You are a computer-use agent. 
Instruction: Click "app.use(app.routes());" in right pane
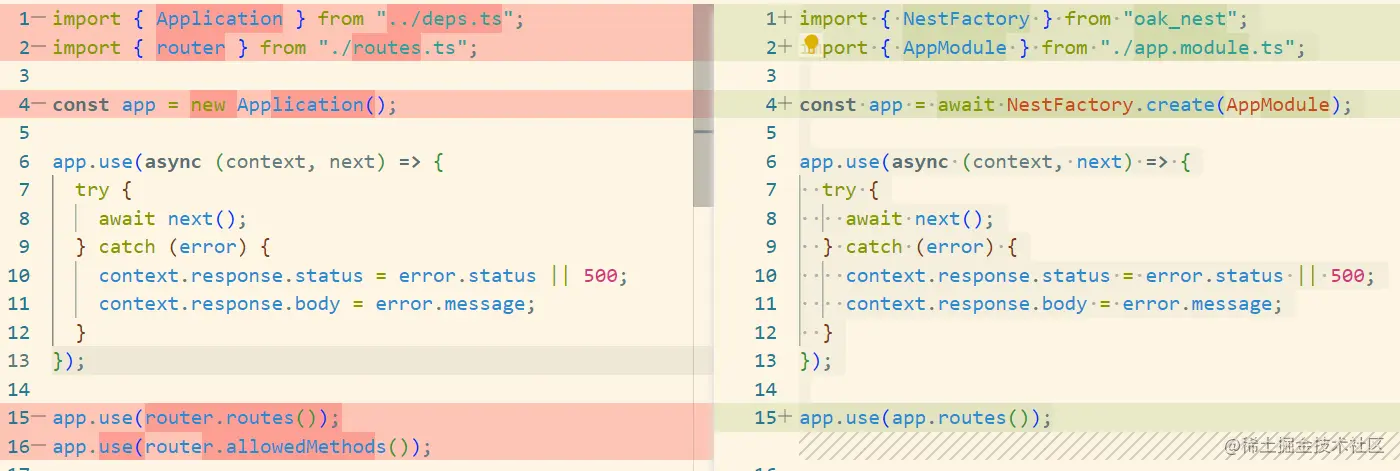point(925,417)
